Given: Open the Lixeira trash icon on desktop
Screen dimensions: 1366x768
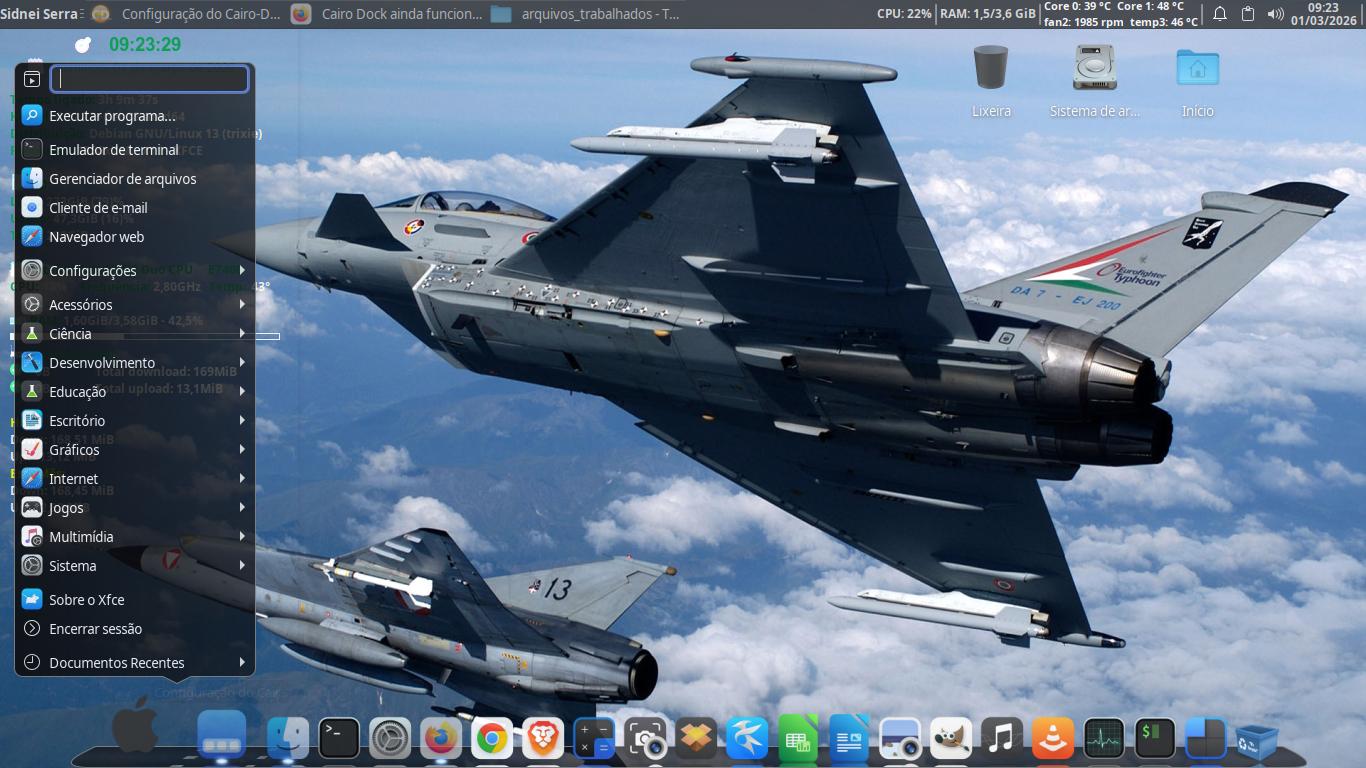Looking at the screenshot, I should pyautogui.click(x=990, y=69).
